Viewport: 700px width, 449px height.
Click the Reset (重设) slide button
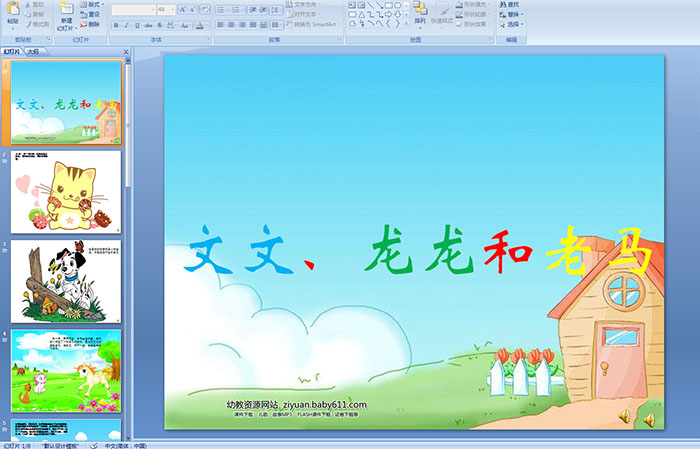pyautogui.click(x=90, y=15)
